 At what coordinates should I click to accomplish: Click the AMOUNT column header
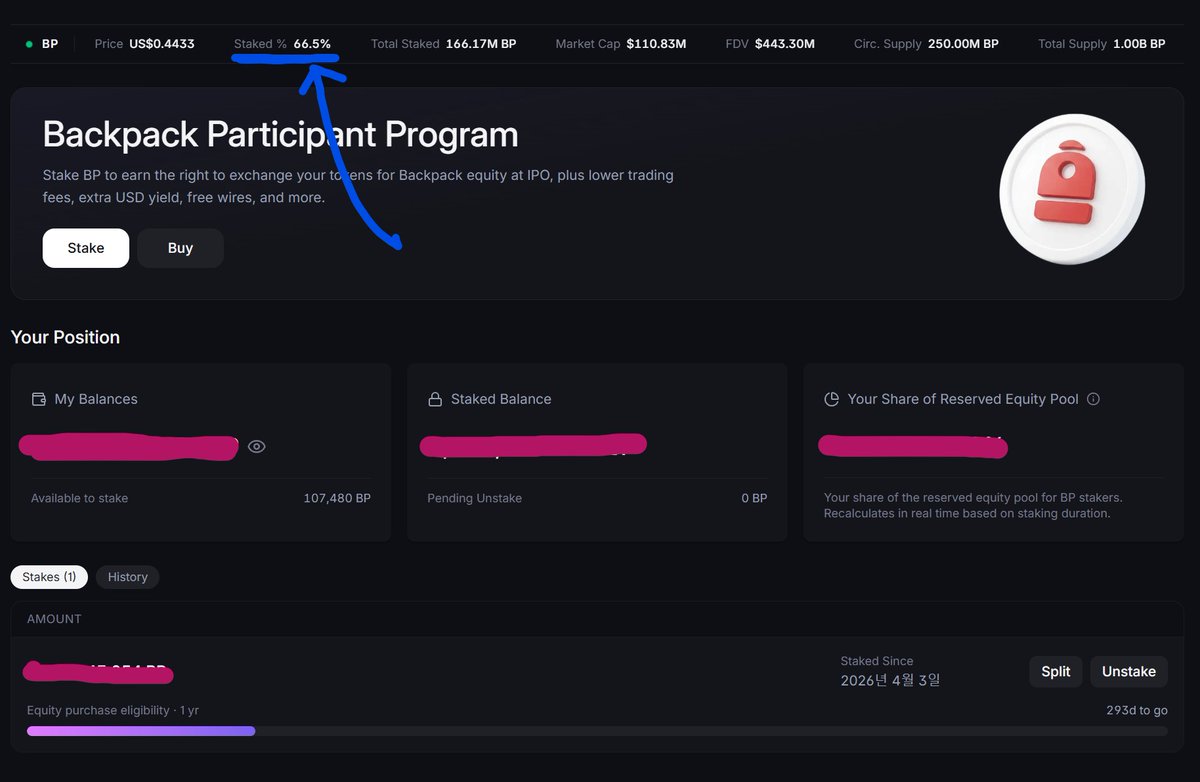54,619
